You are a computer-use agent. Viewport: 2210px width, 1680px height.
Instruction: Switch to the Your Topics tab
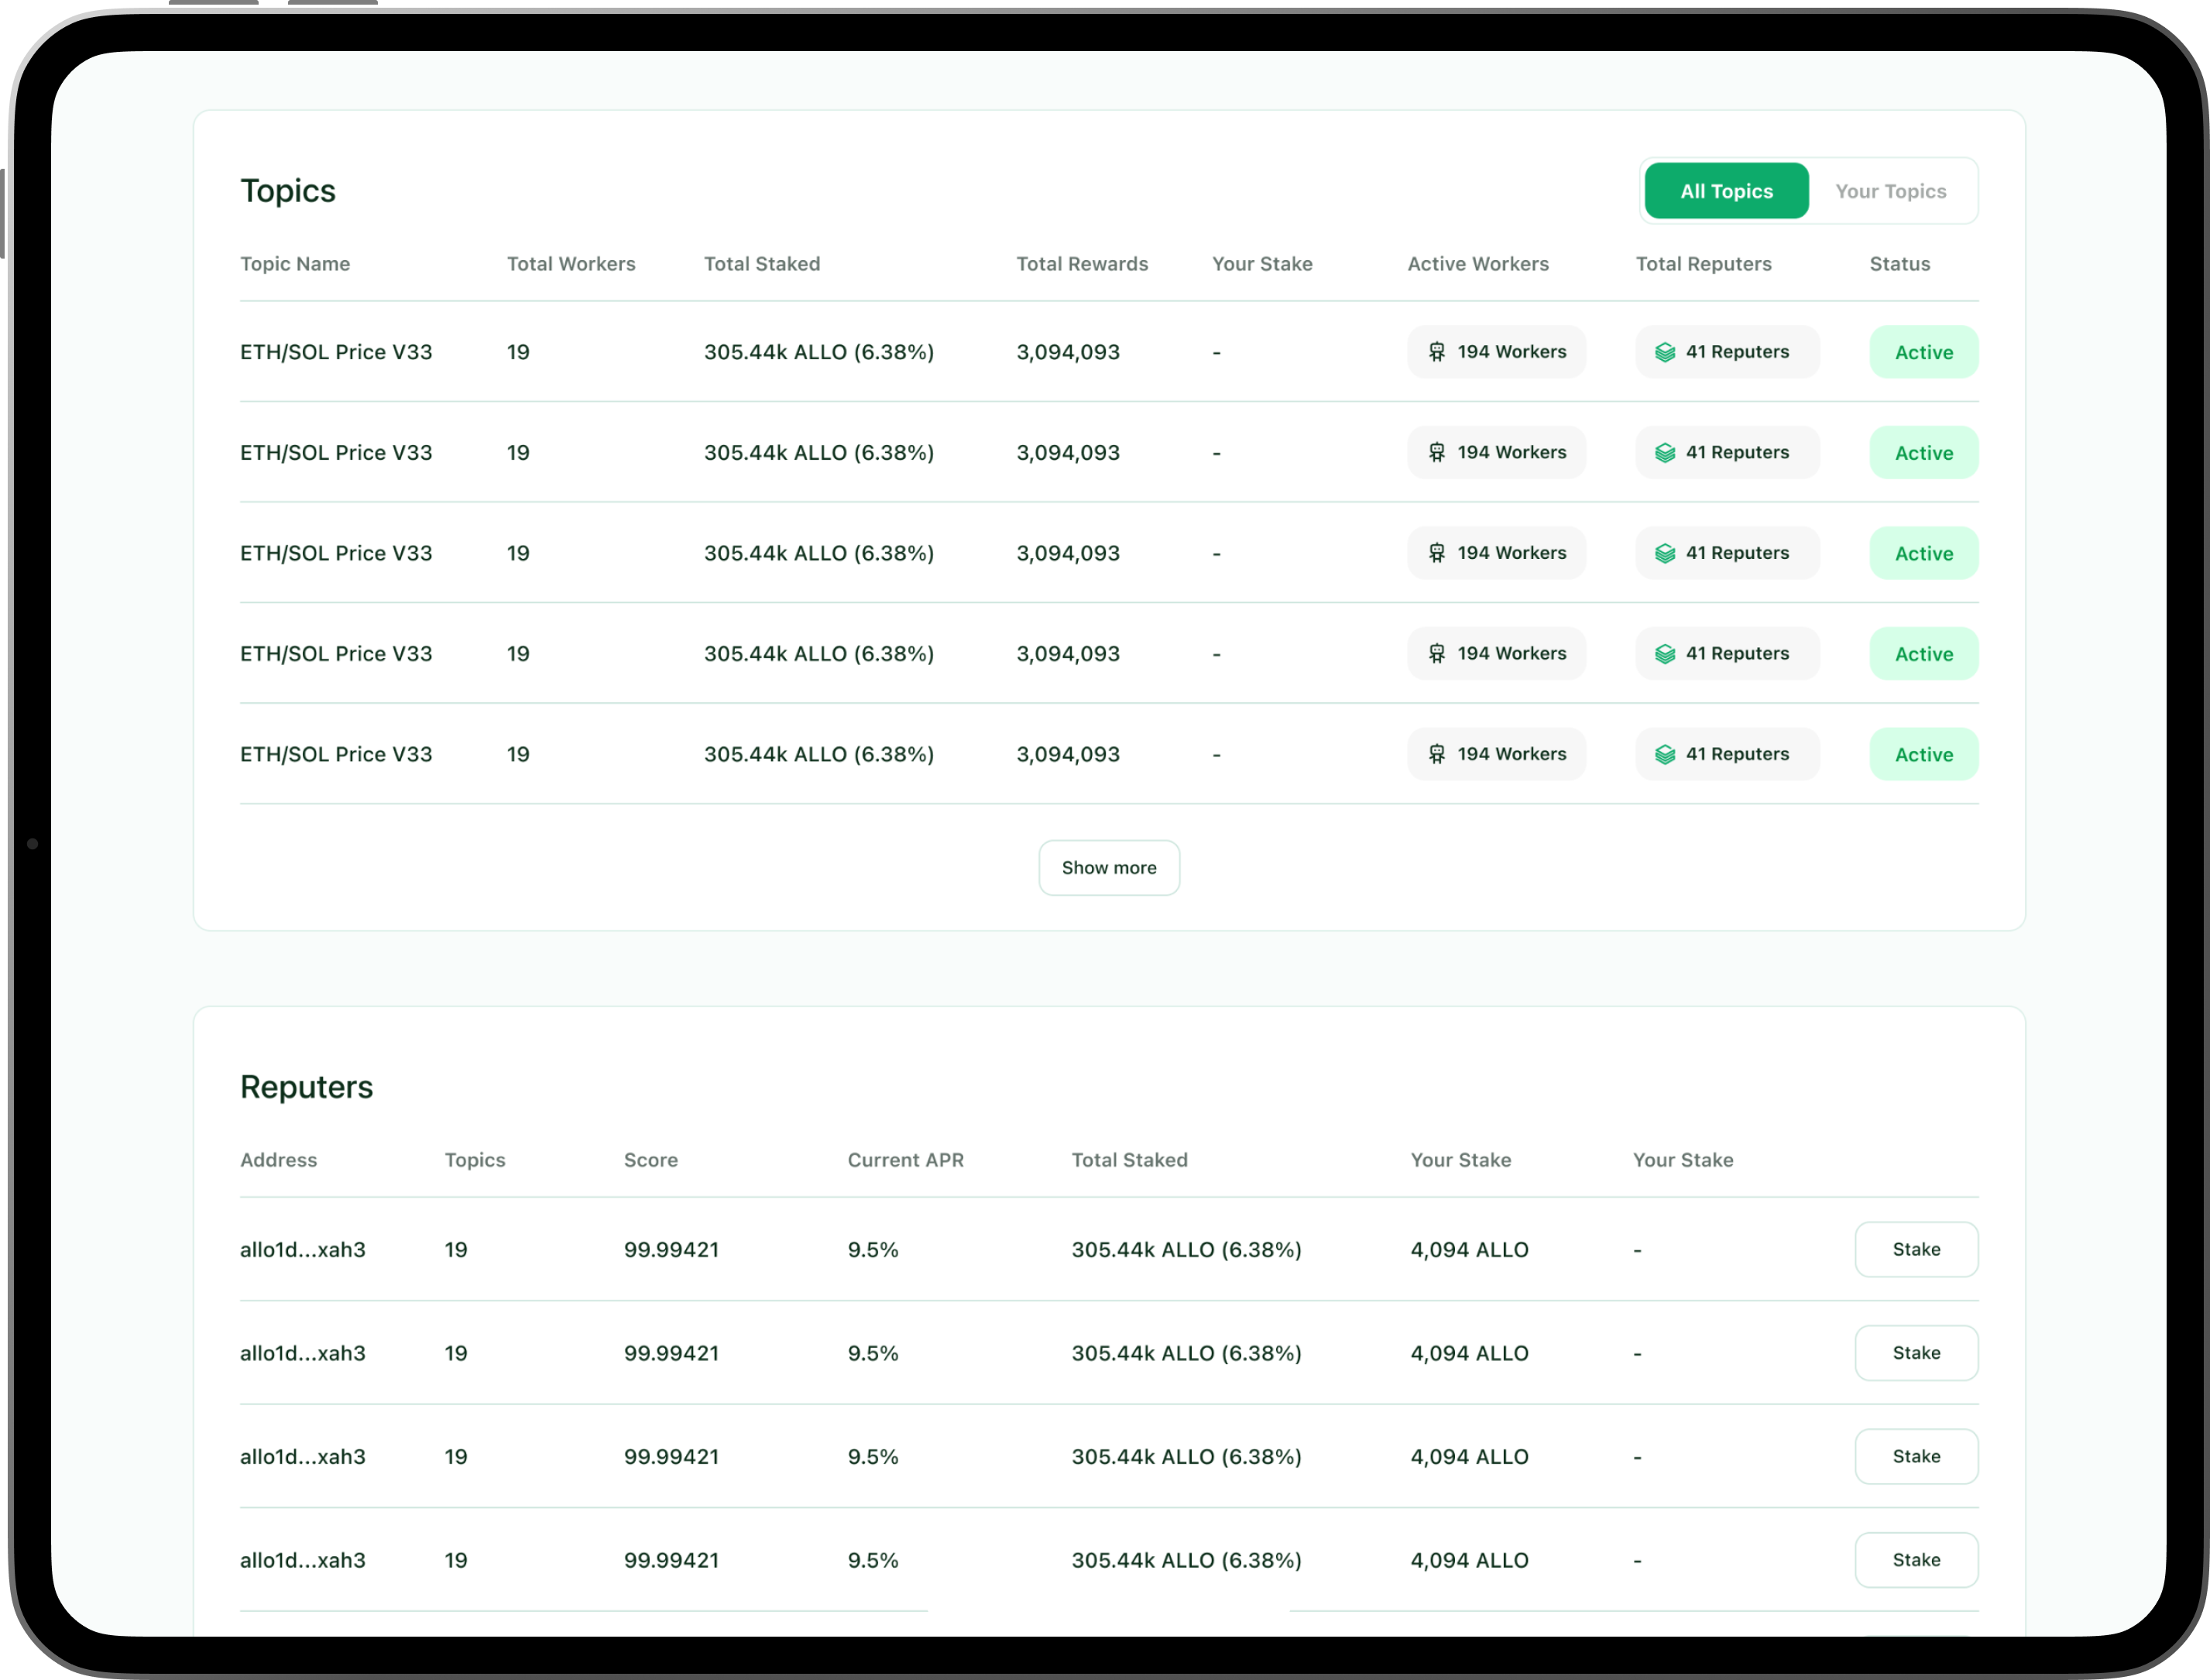[x=1890, y=191]
